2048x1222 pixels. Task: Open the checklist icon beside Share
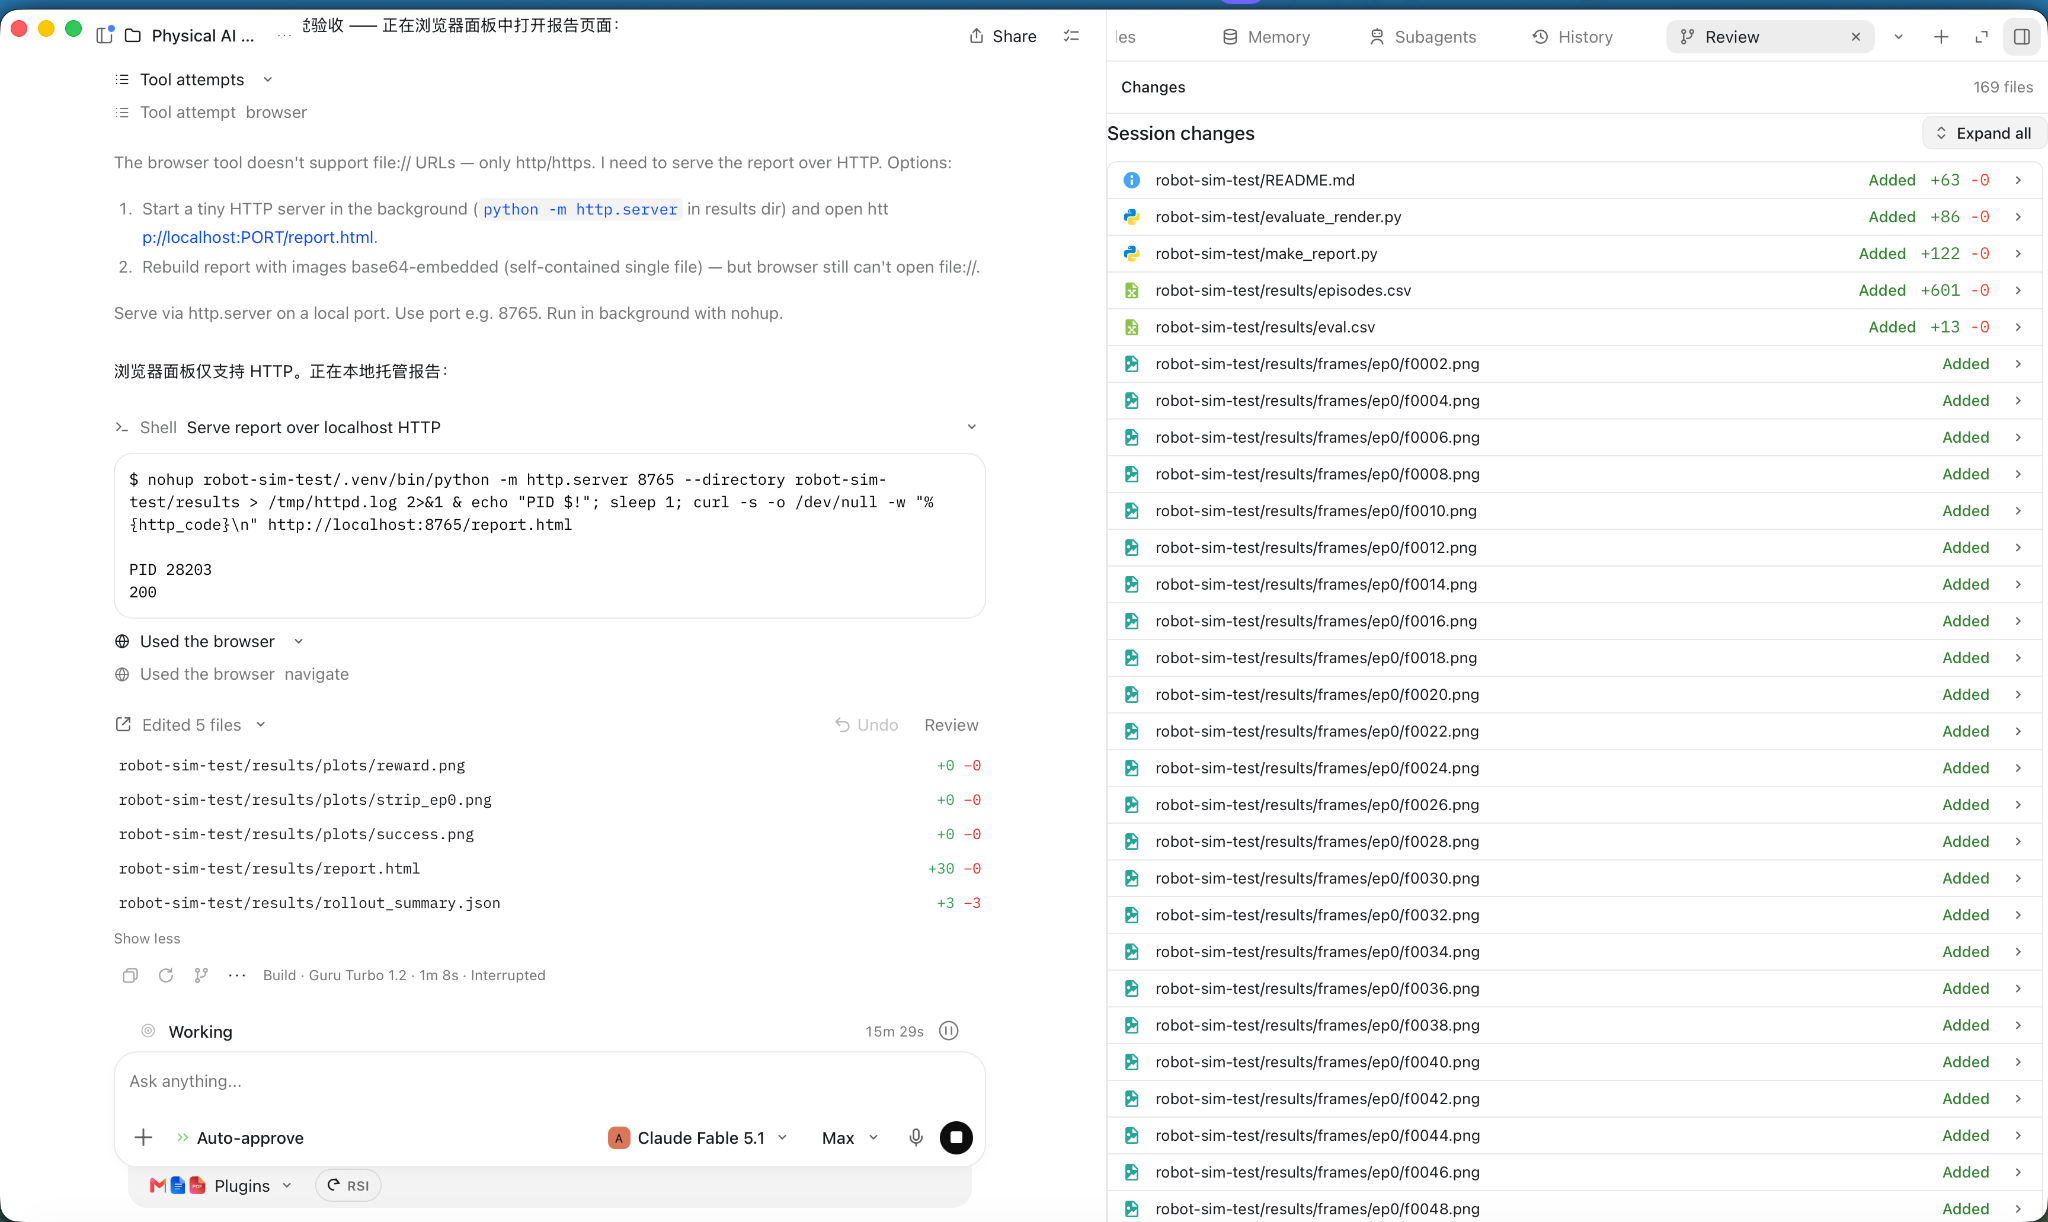tap(1071, 36)
